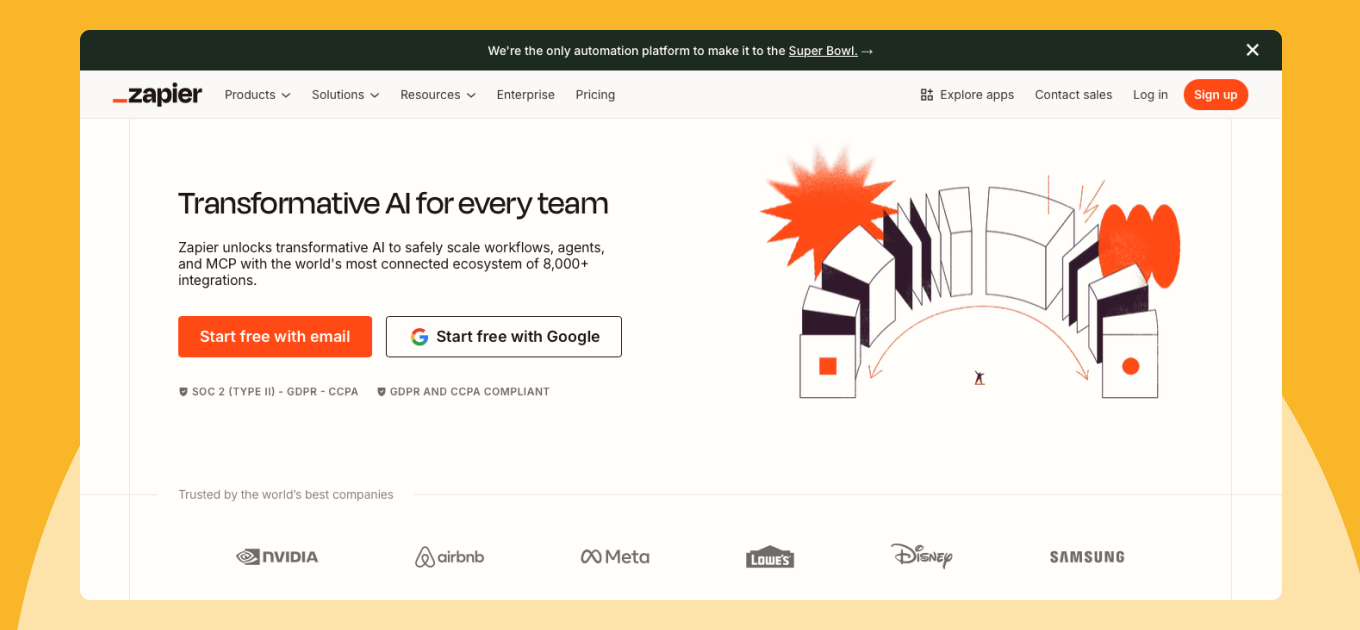Click the Meta company logo

tap(615, 557)
